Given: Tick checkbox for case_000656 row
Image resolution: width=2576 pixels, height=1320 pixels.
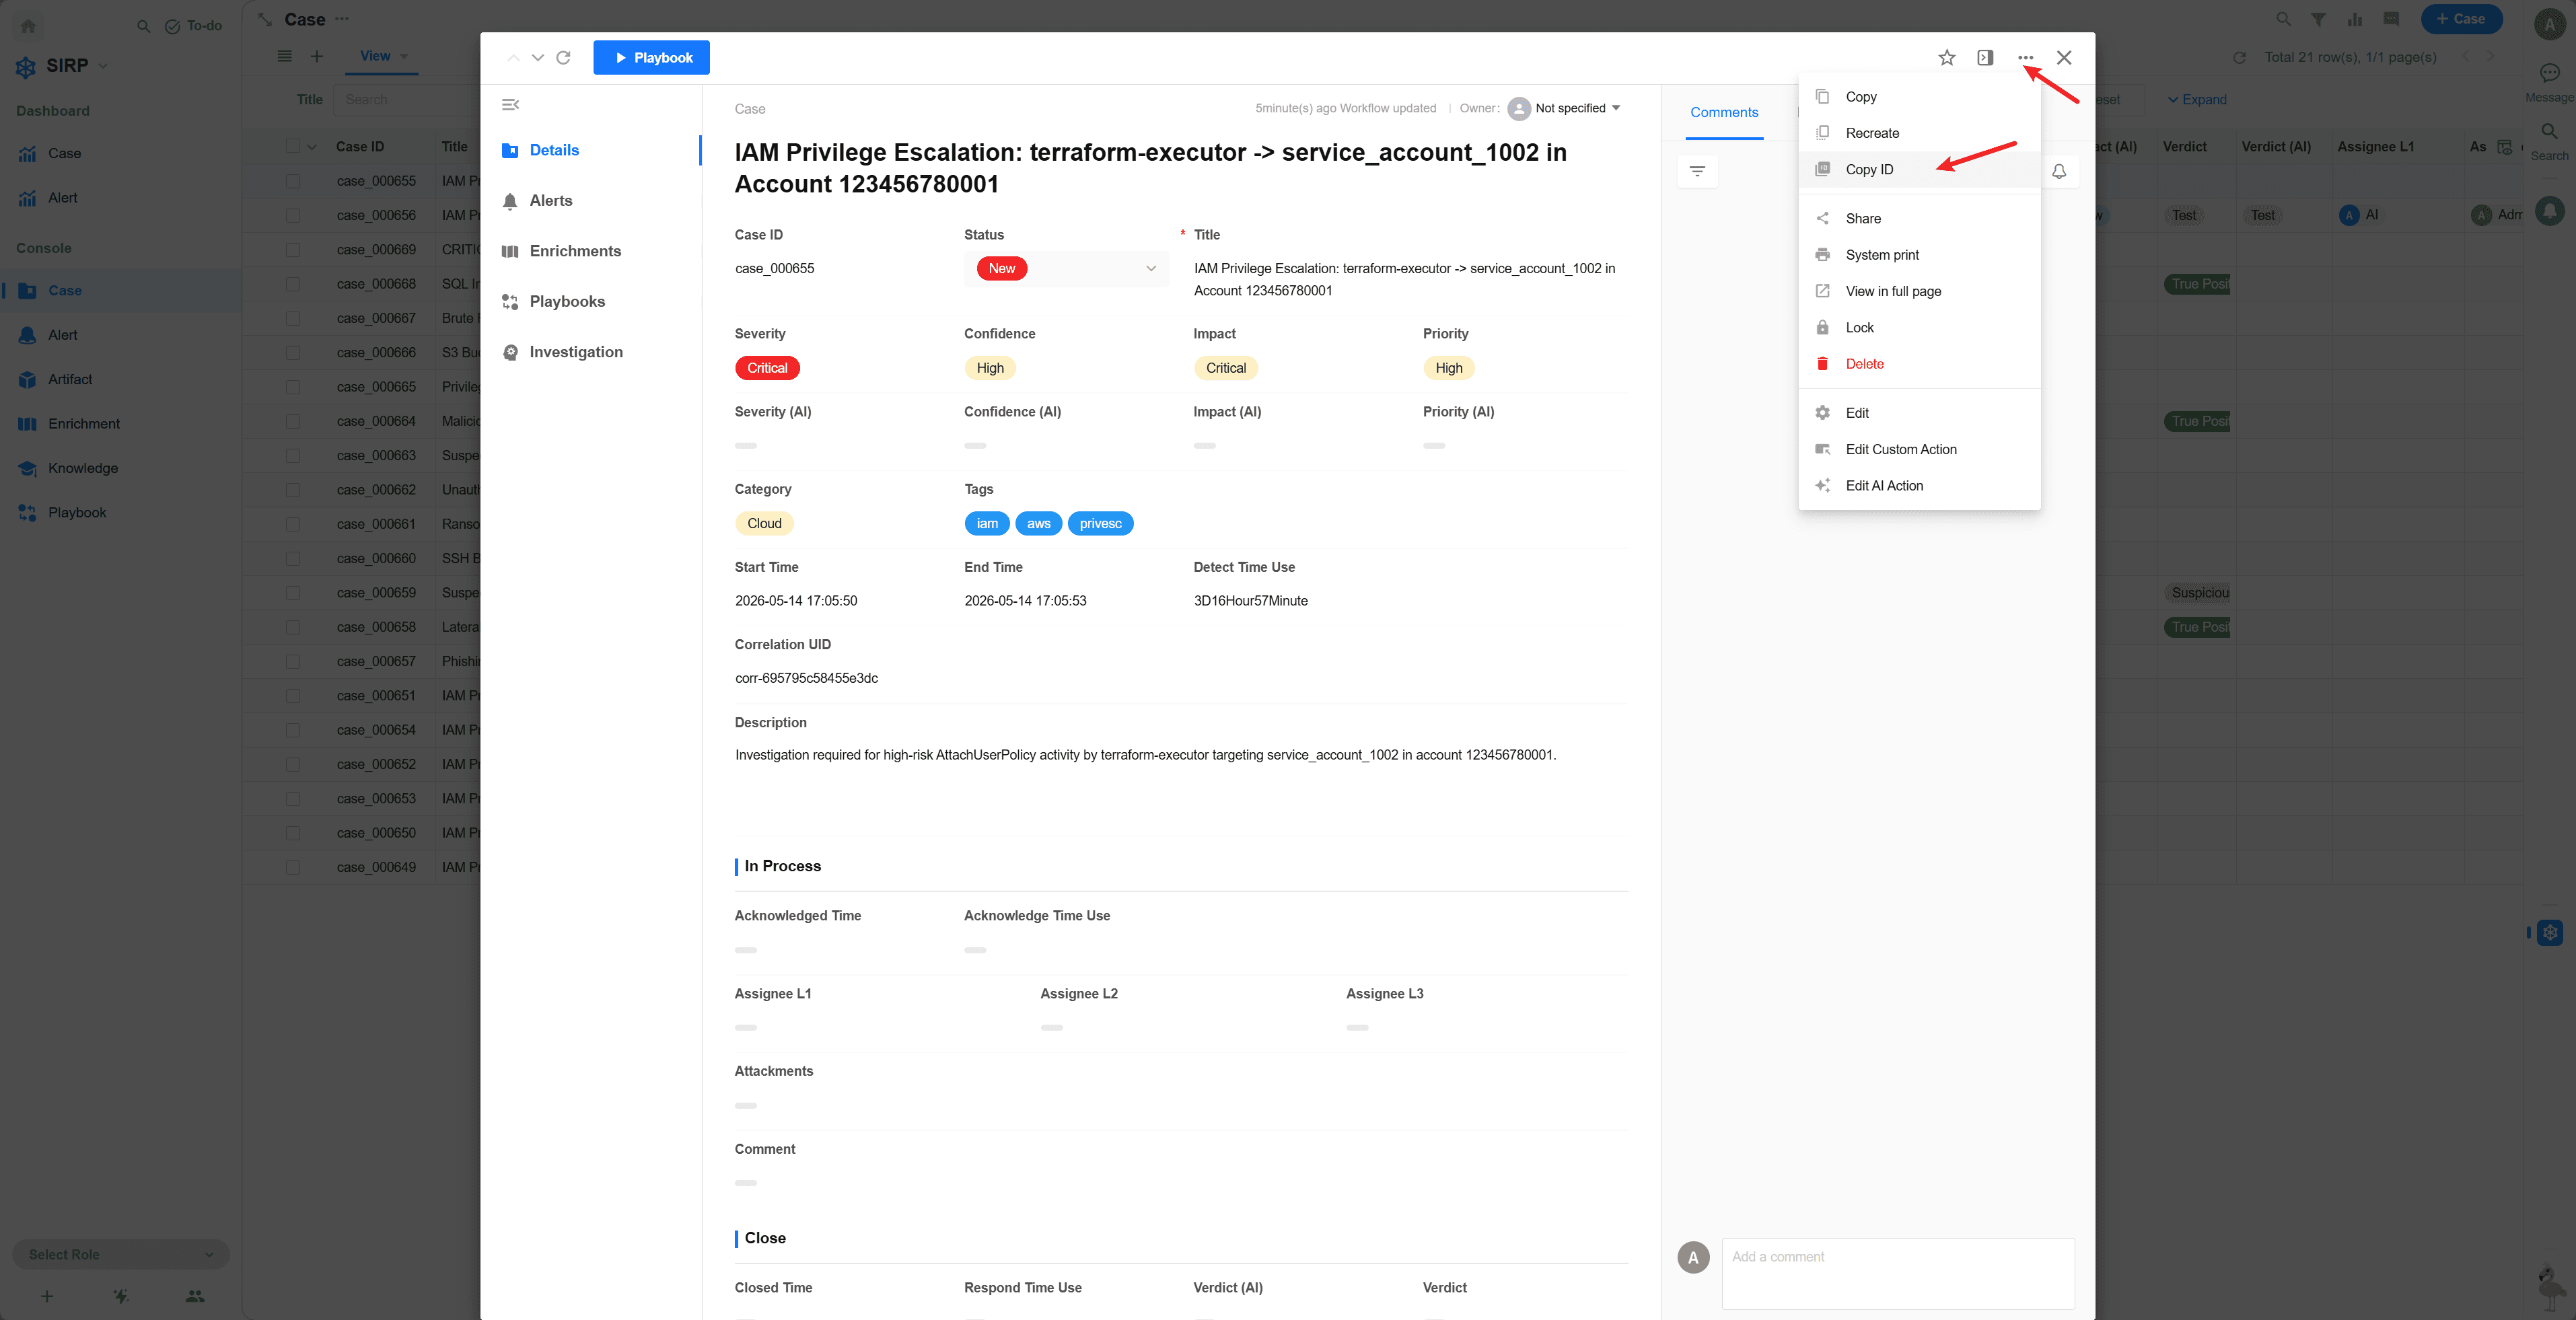Looking at the screenshot, I should (293, 215).
